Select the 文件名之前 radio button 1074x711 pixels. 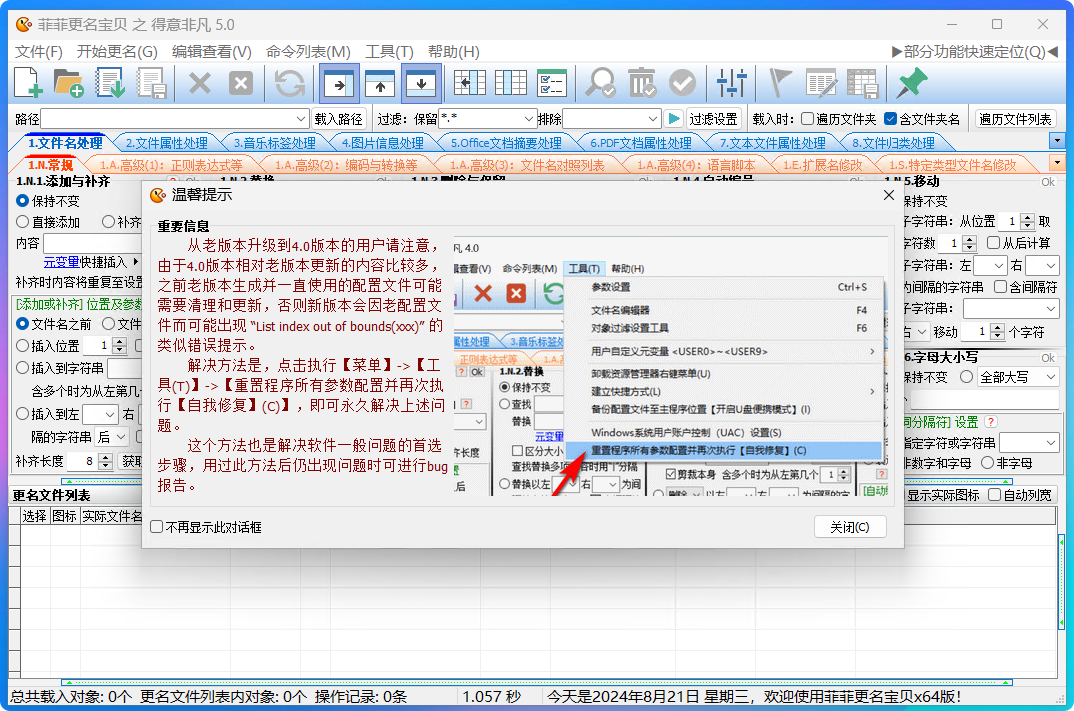tap(22, 323)
